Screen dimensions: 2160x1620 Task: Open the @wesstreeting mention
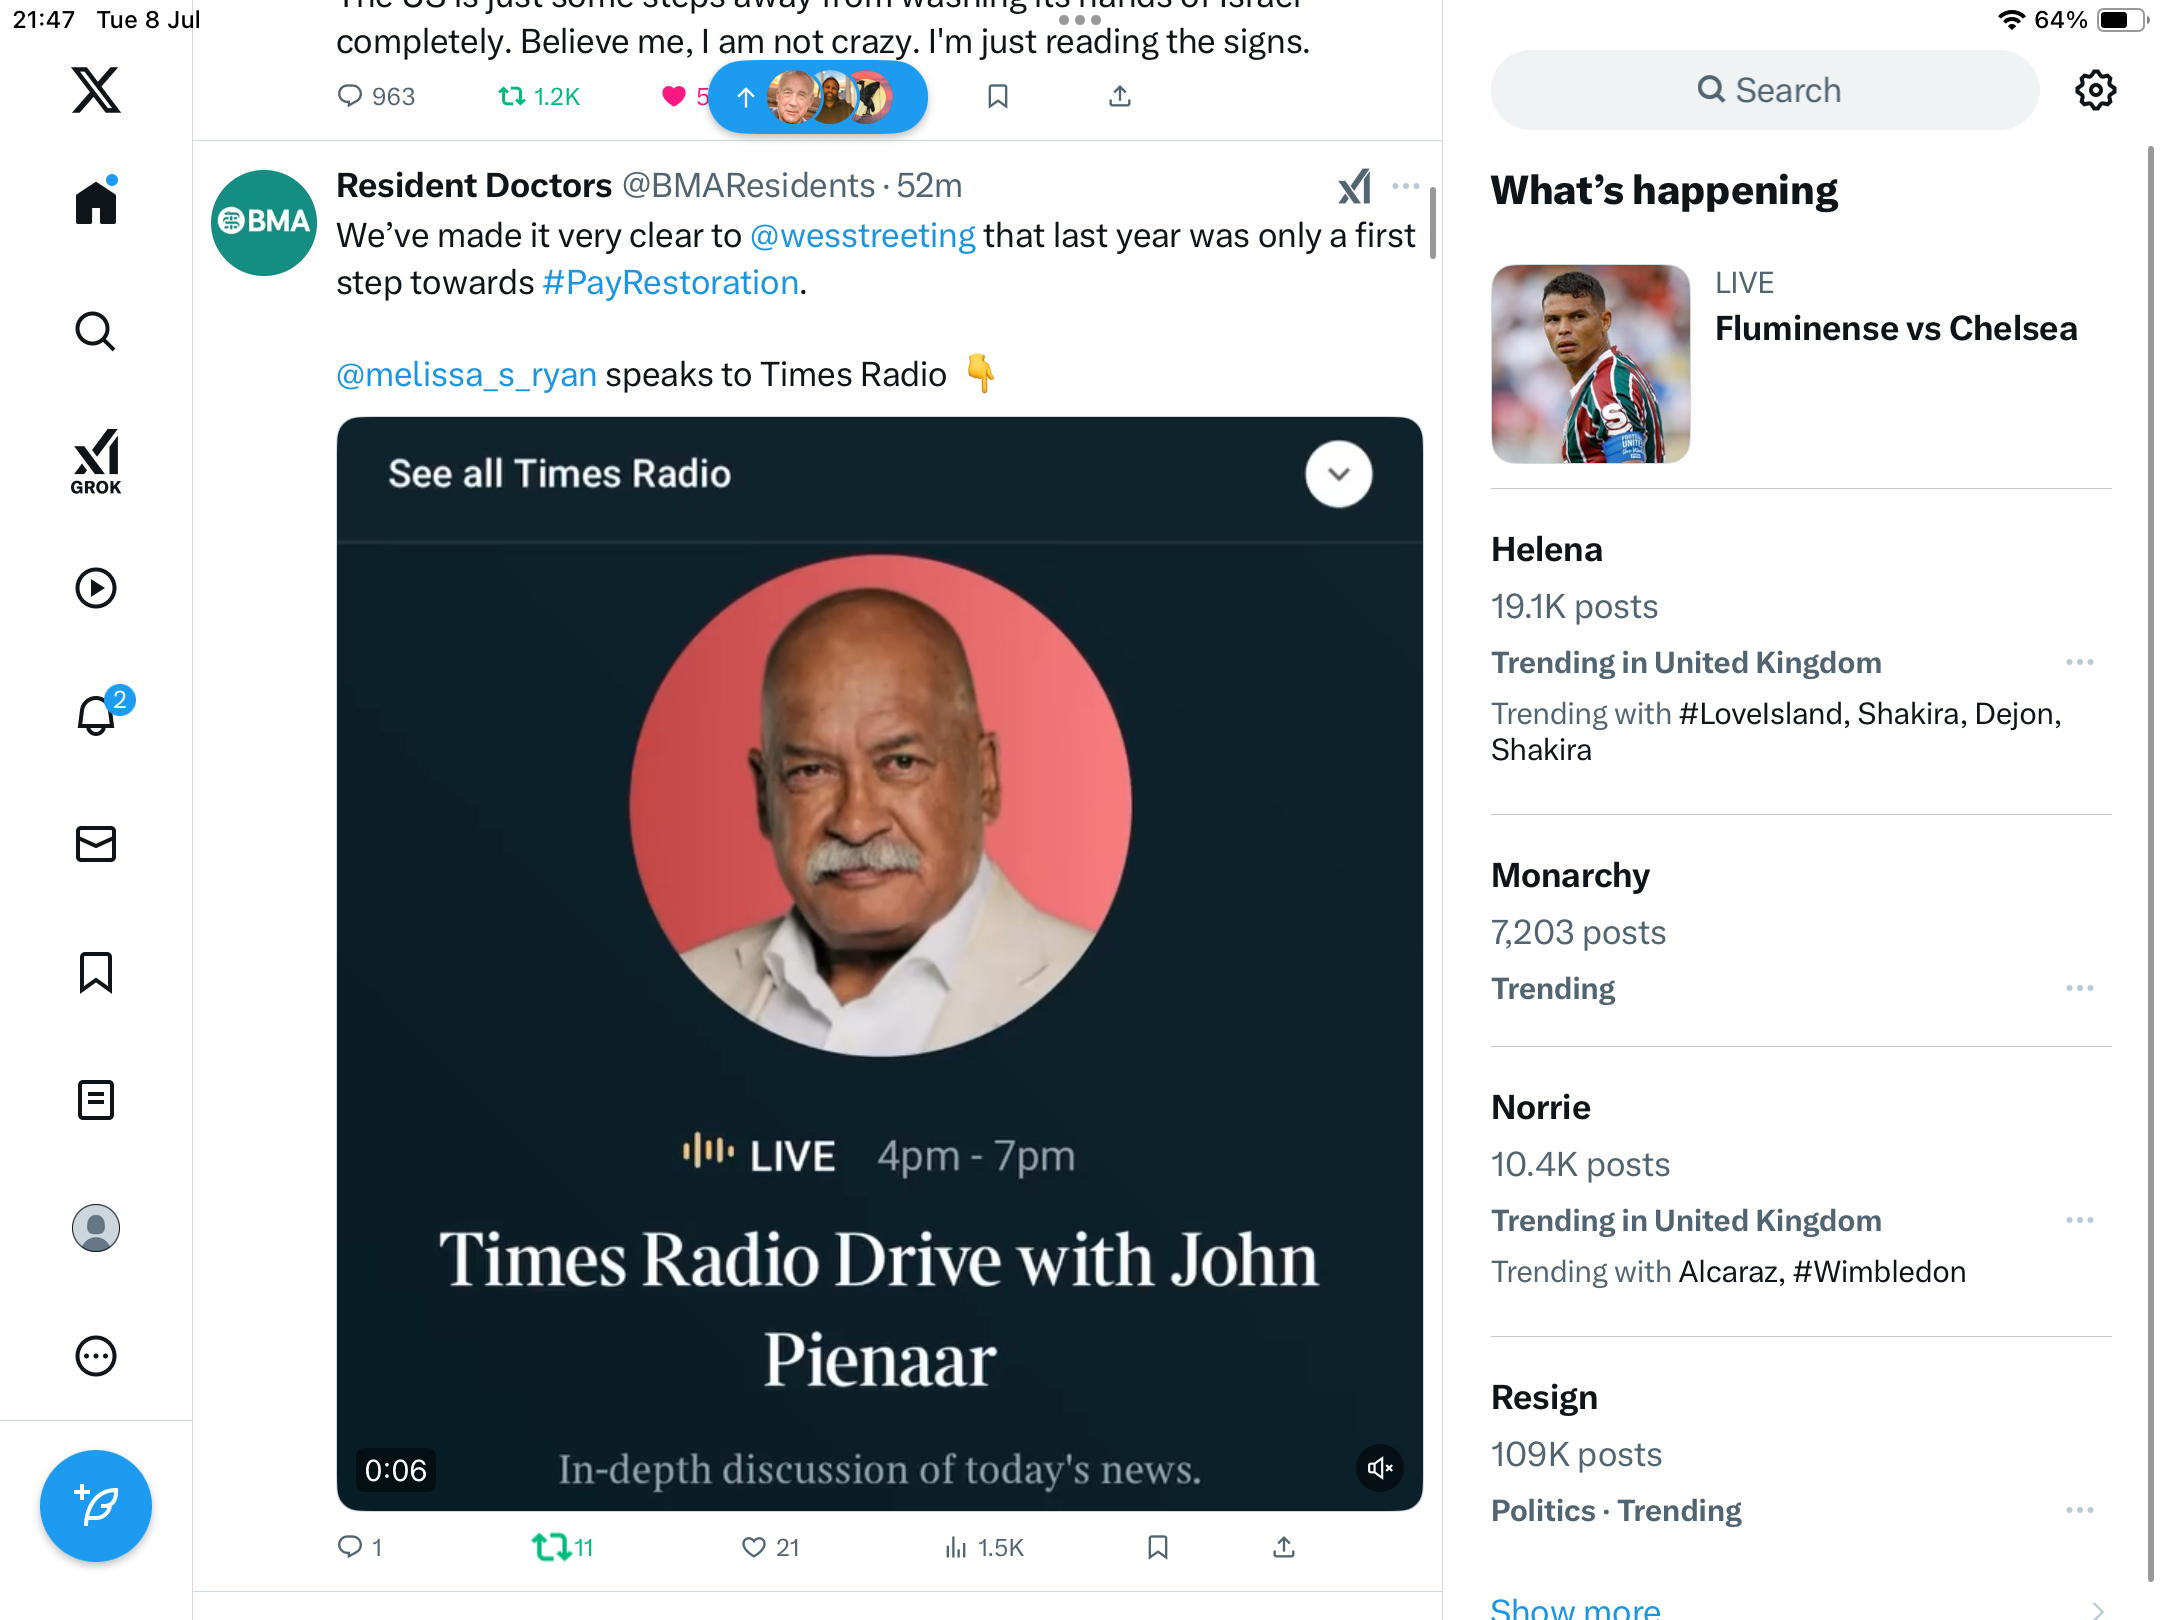(x=862, y=236)
